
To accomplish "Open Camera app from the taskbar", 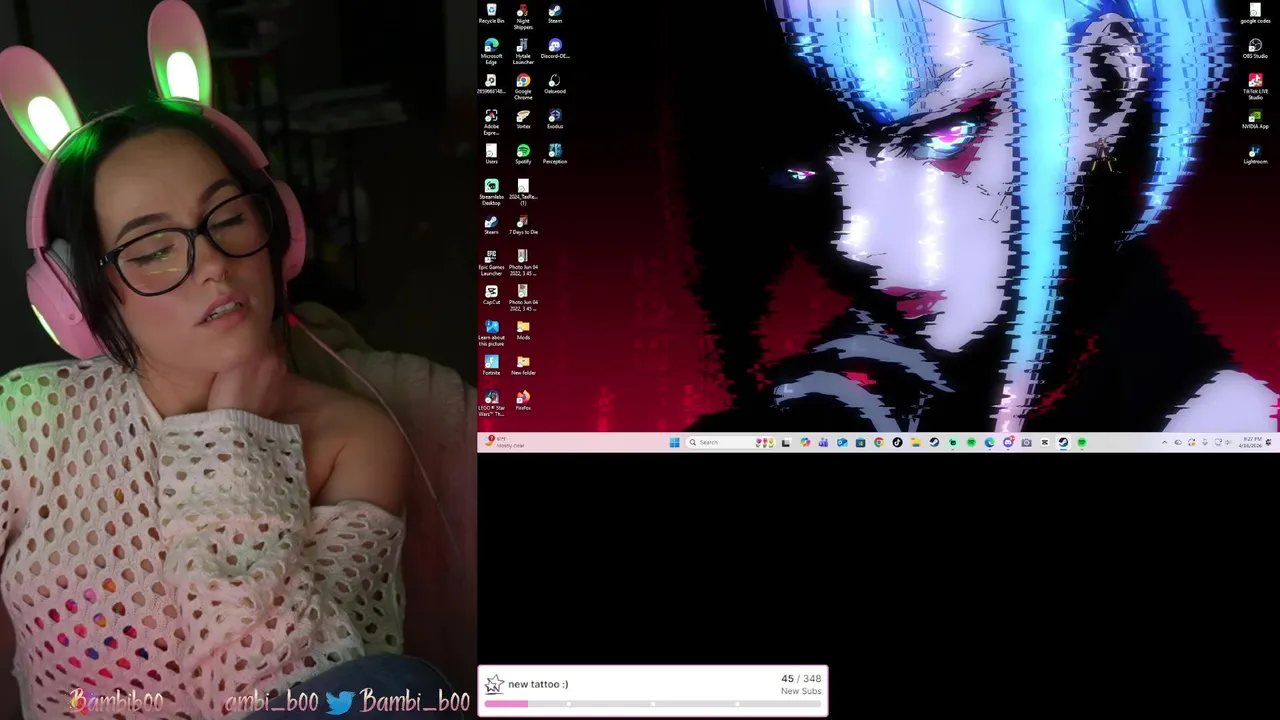I will [x=1027, y=442].
